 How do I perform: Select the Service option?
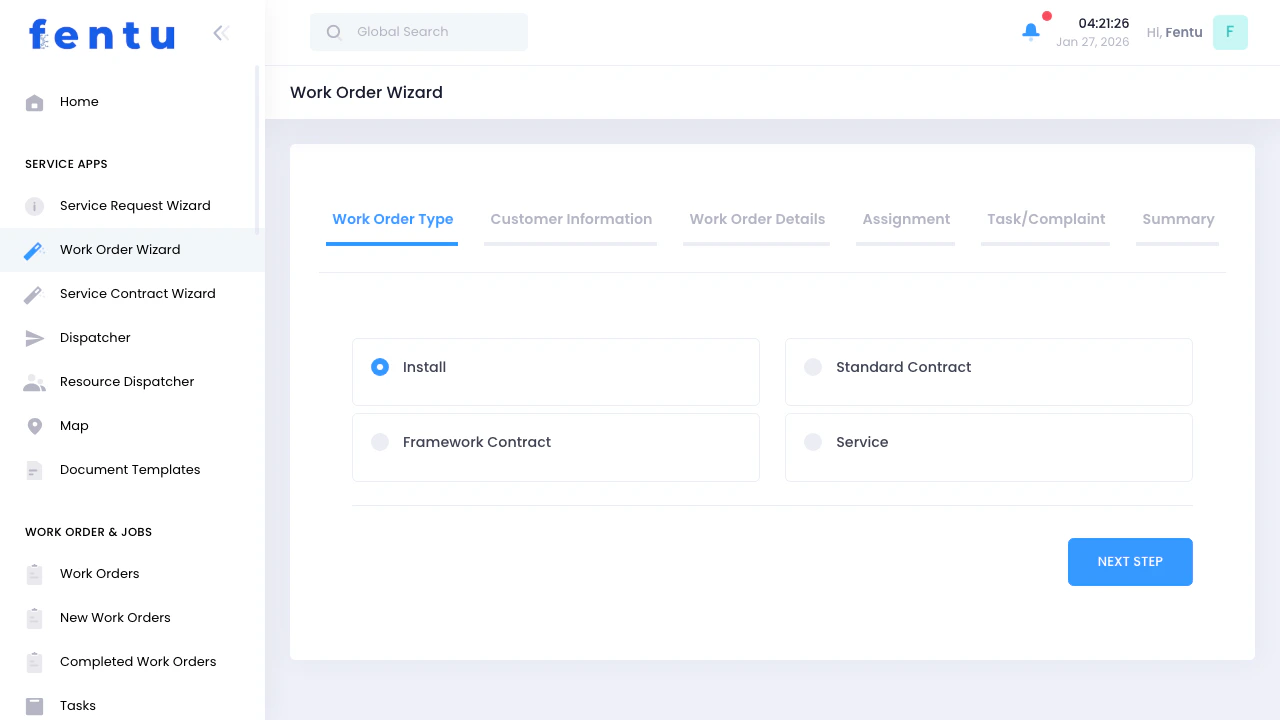813,441
